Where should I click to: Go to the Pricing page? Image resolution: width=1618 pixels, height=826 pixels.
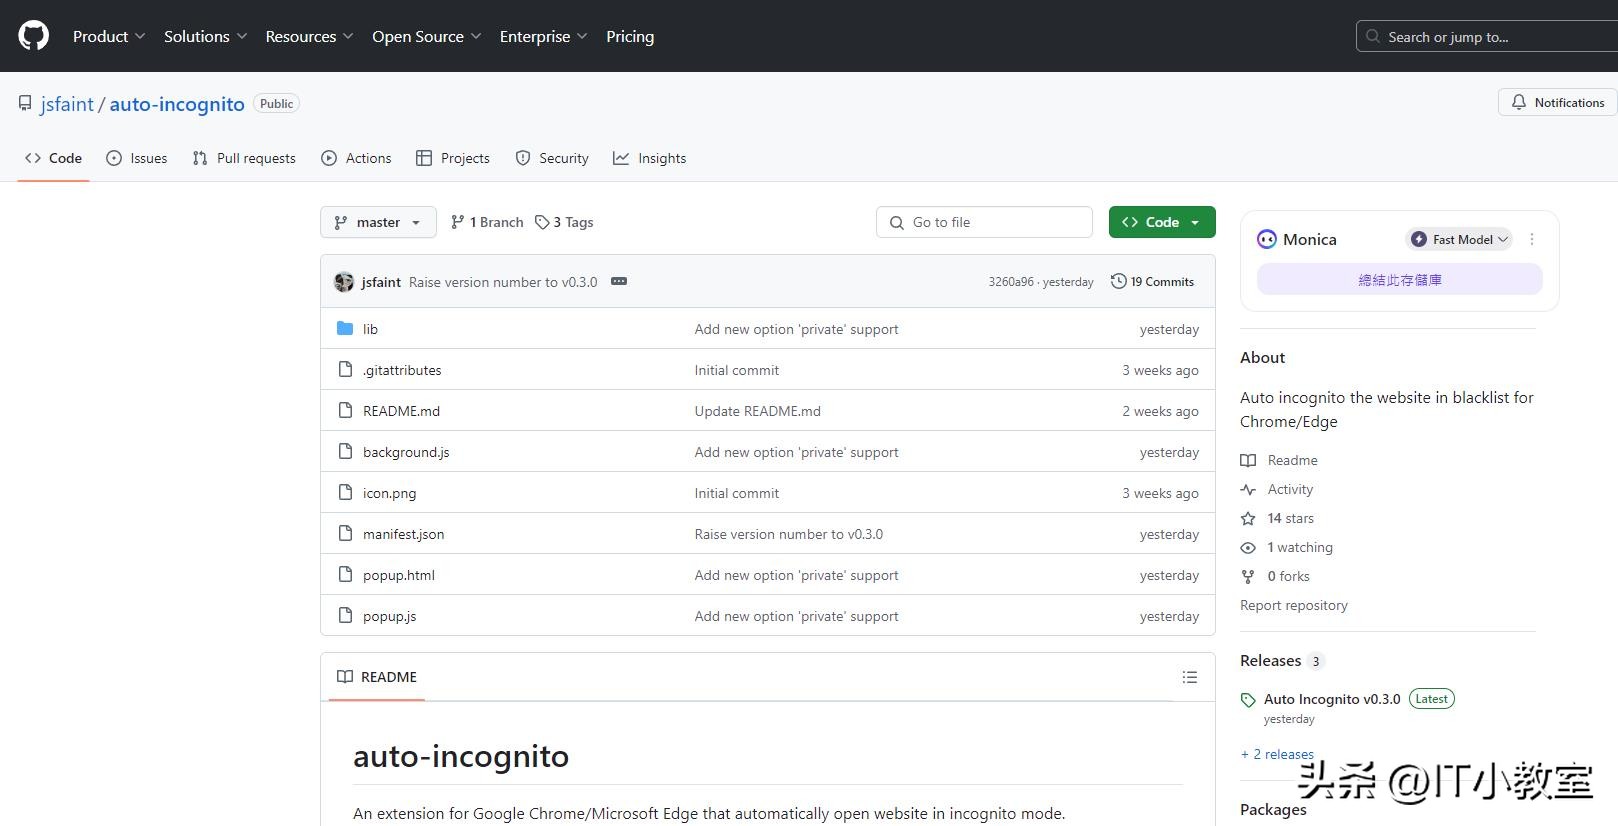(x=630, y=36)
